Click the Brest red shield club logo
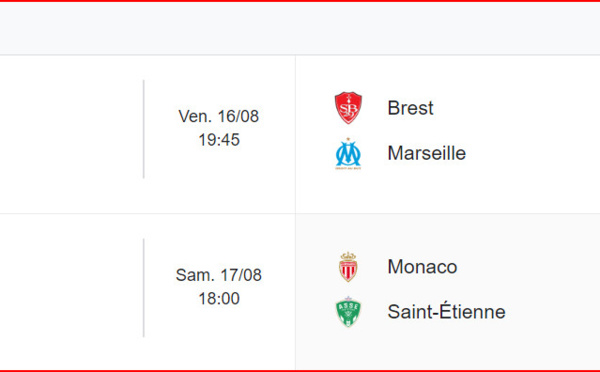Viewport: 600px width, 372px height. pyautogui.click(x=348, y=108)
